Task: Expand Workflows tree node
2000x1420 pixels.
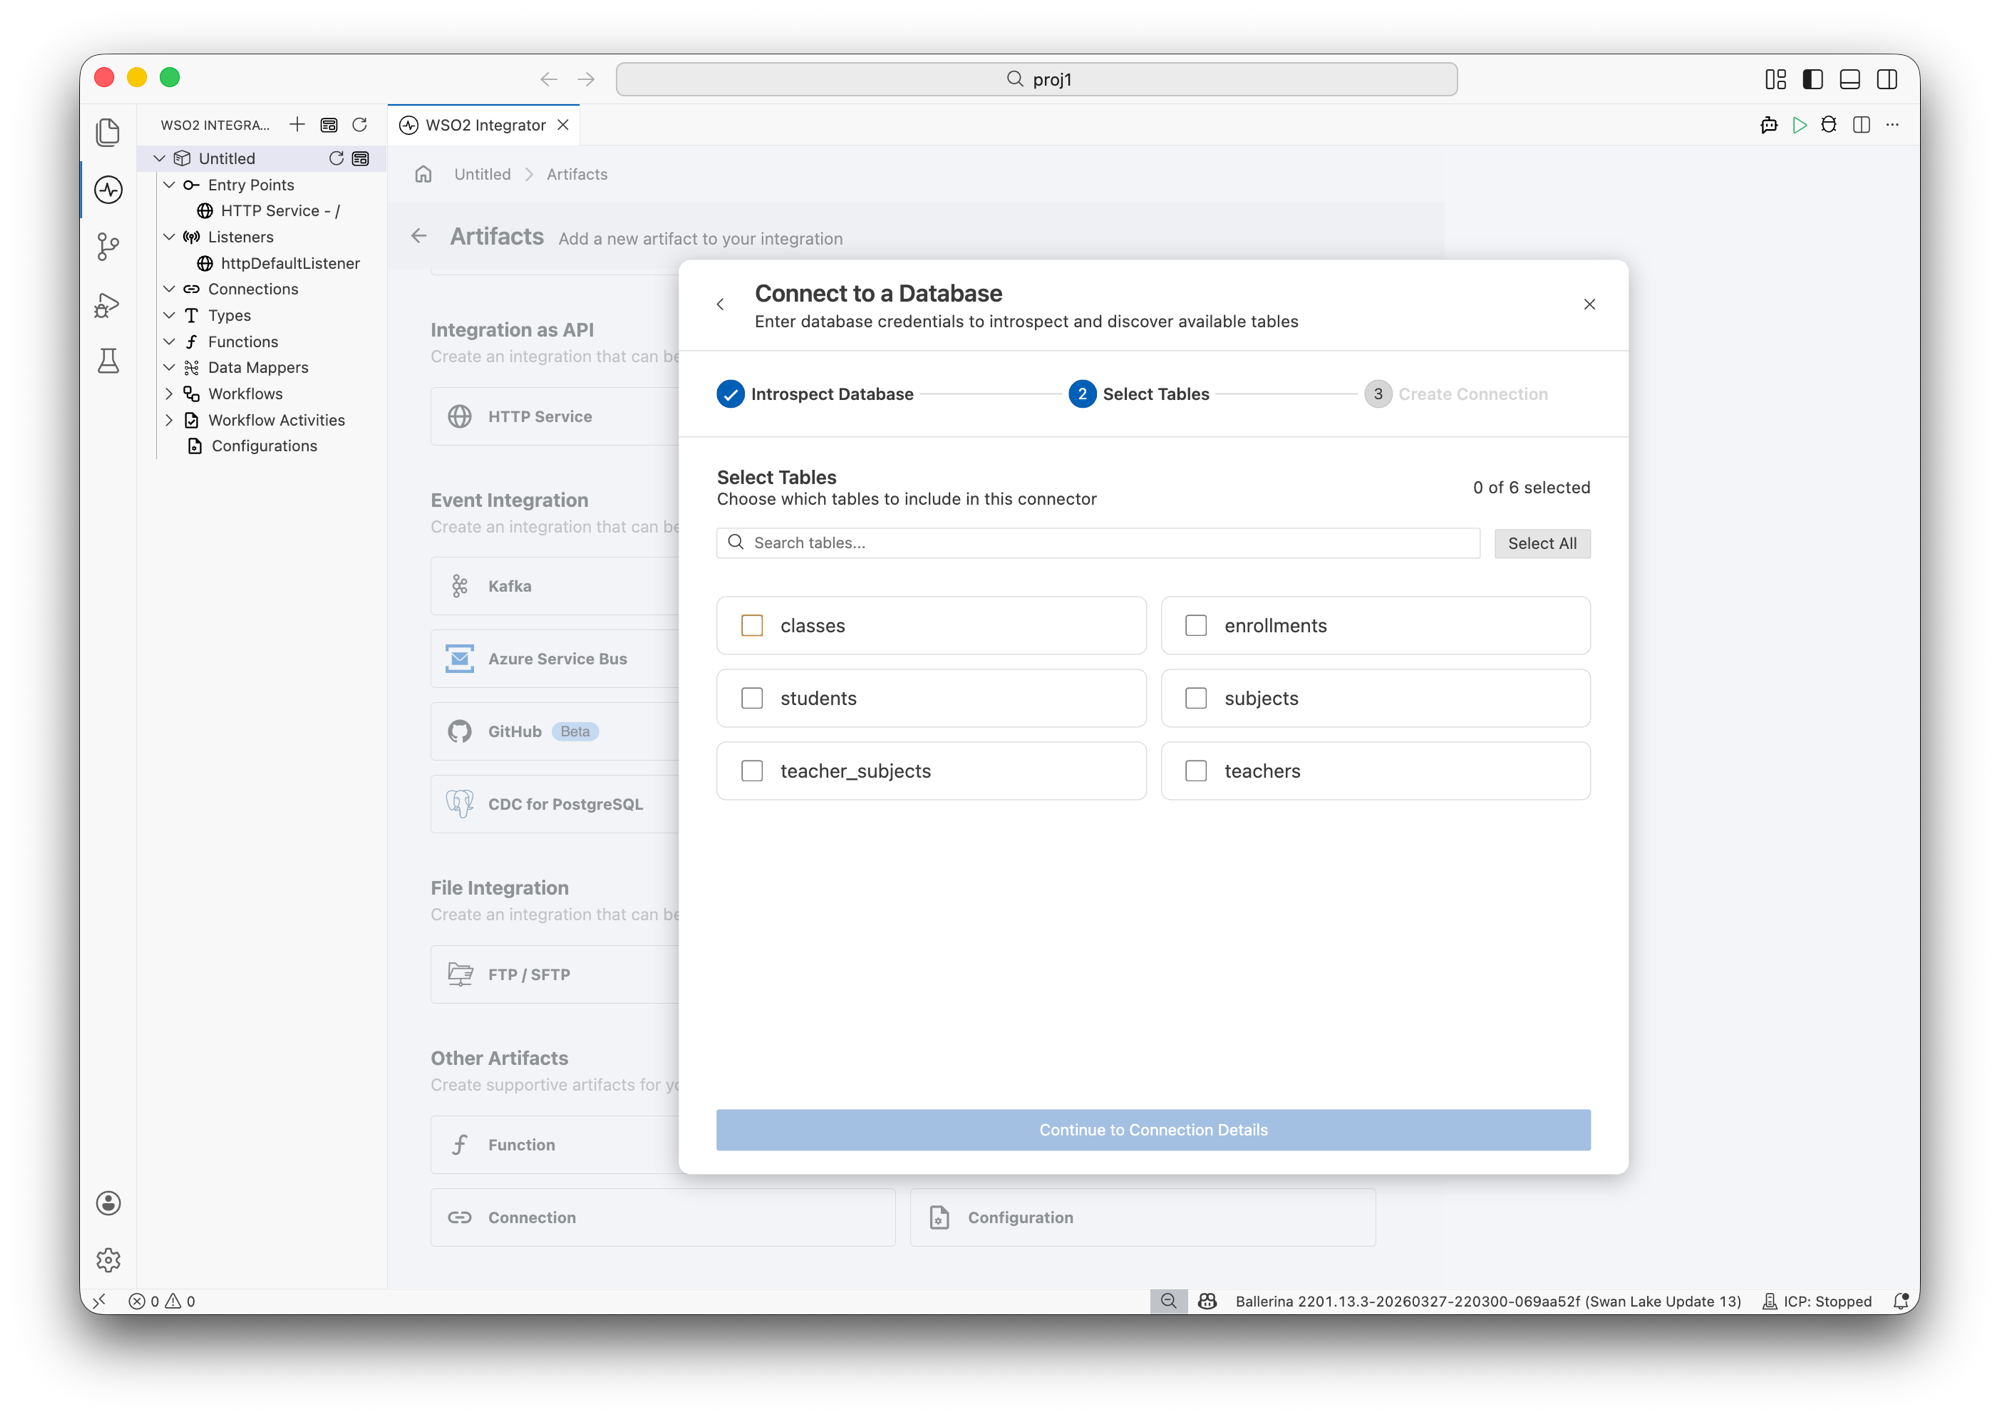Action: pyautogui.click(x=170, y=394)
